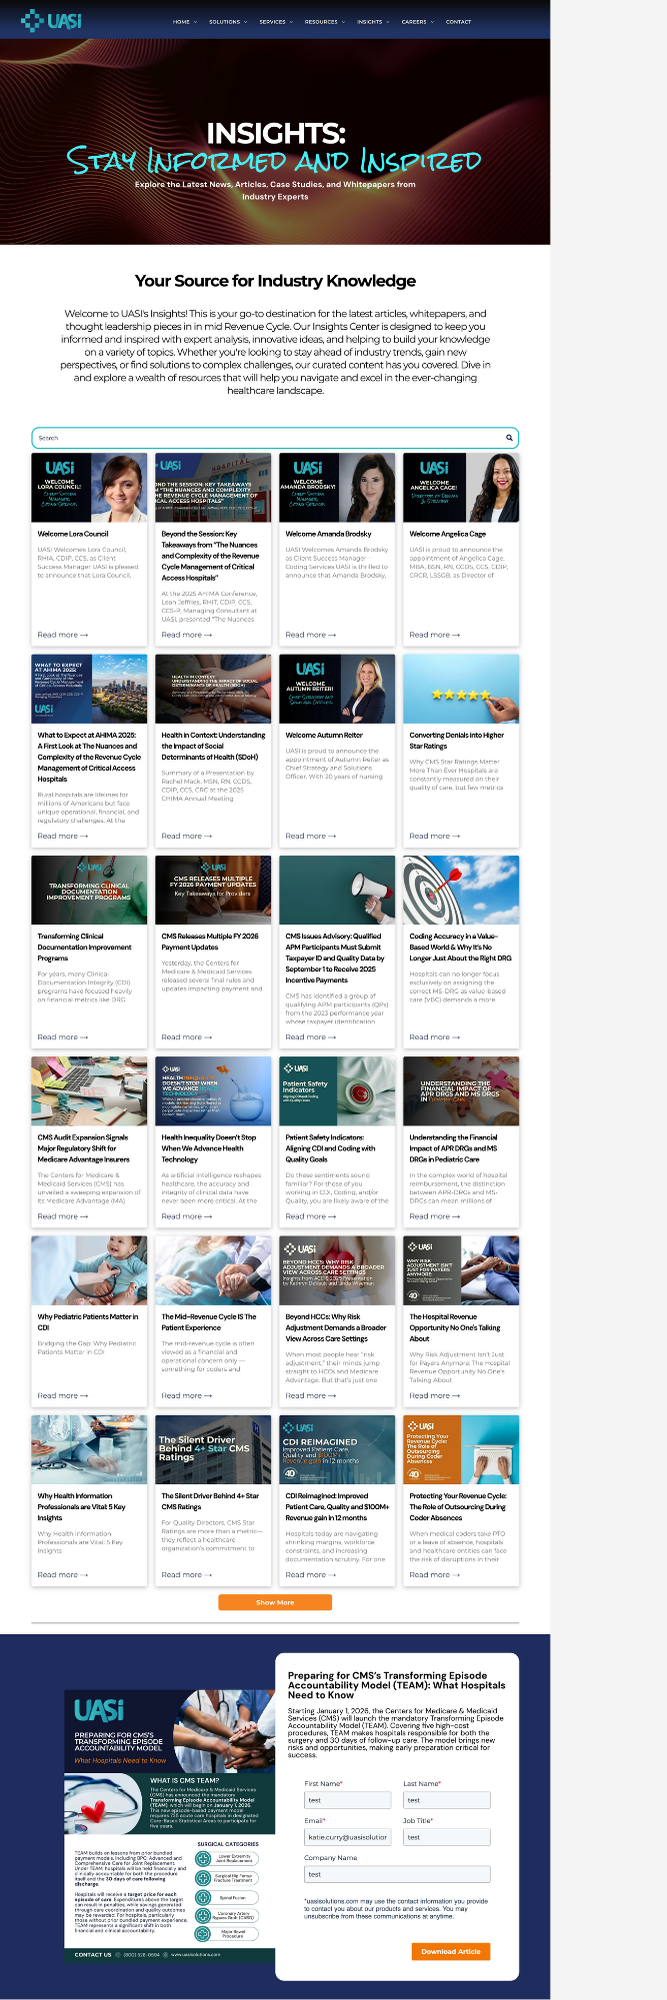The width and height of the screenshot is (667, 2000).
Task: Click the Download Article button
Action: 450,1951
